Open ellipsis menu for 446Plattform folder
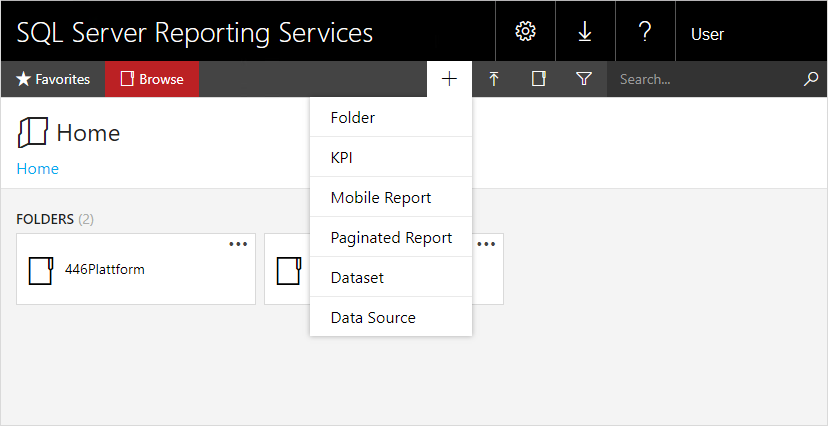 coord(238,244)
